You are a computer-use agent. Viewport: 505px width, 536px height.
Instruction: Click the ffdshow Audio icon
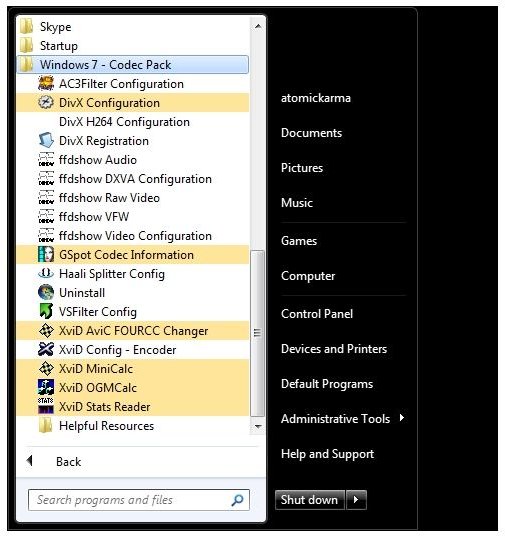pyautogui.click(x=46, y=160)
